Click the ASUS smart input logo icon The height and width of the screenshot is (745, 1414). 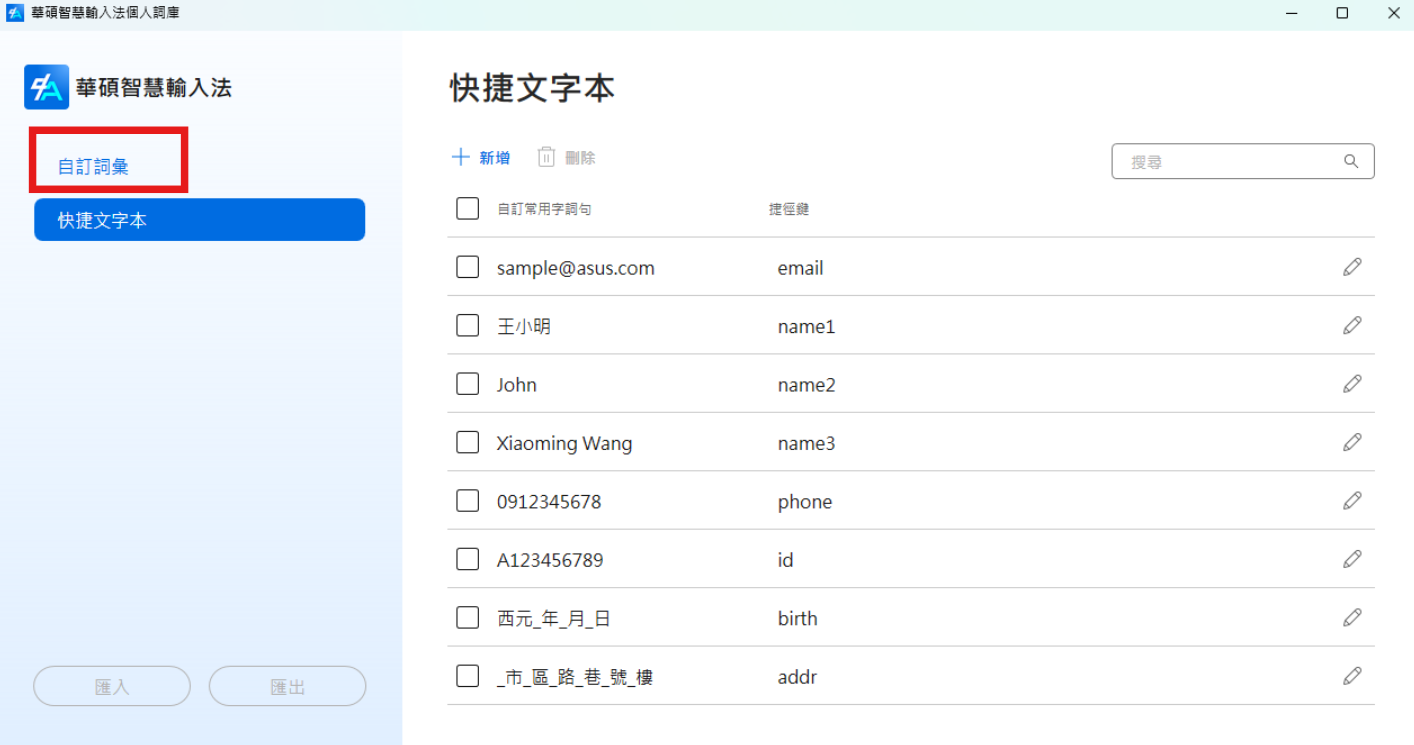tap(46, 87)
